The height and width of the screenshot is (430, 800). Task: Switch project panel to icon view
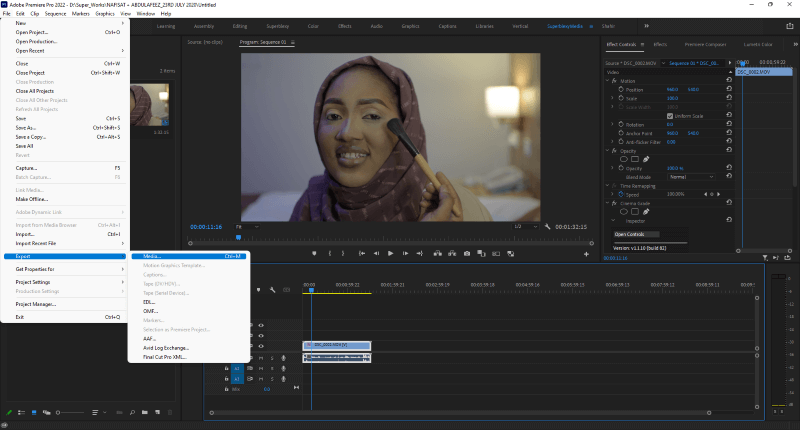click(34, 412)
